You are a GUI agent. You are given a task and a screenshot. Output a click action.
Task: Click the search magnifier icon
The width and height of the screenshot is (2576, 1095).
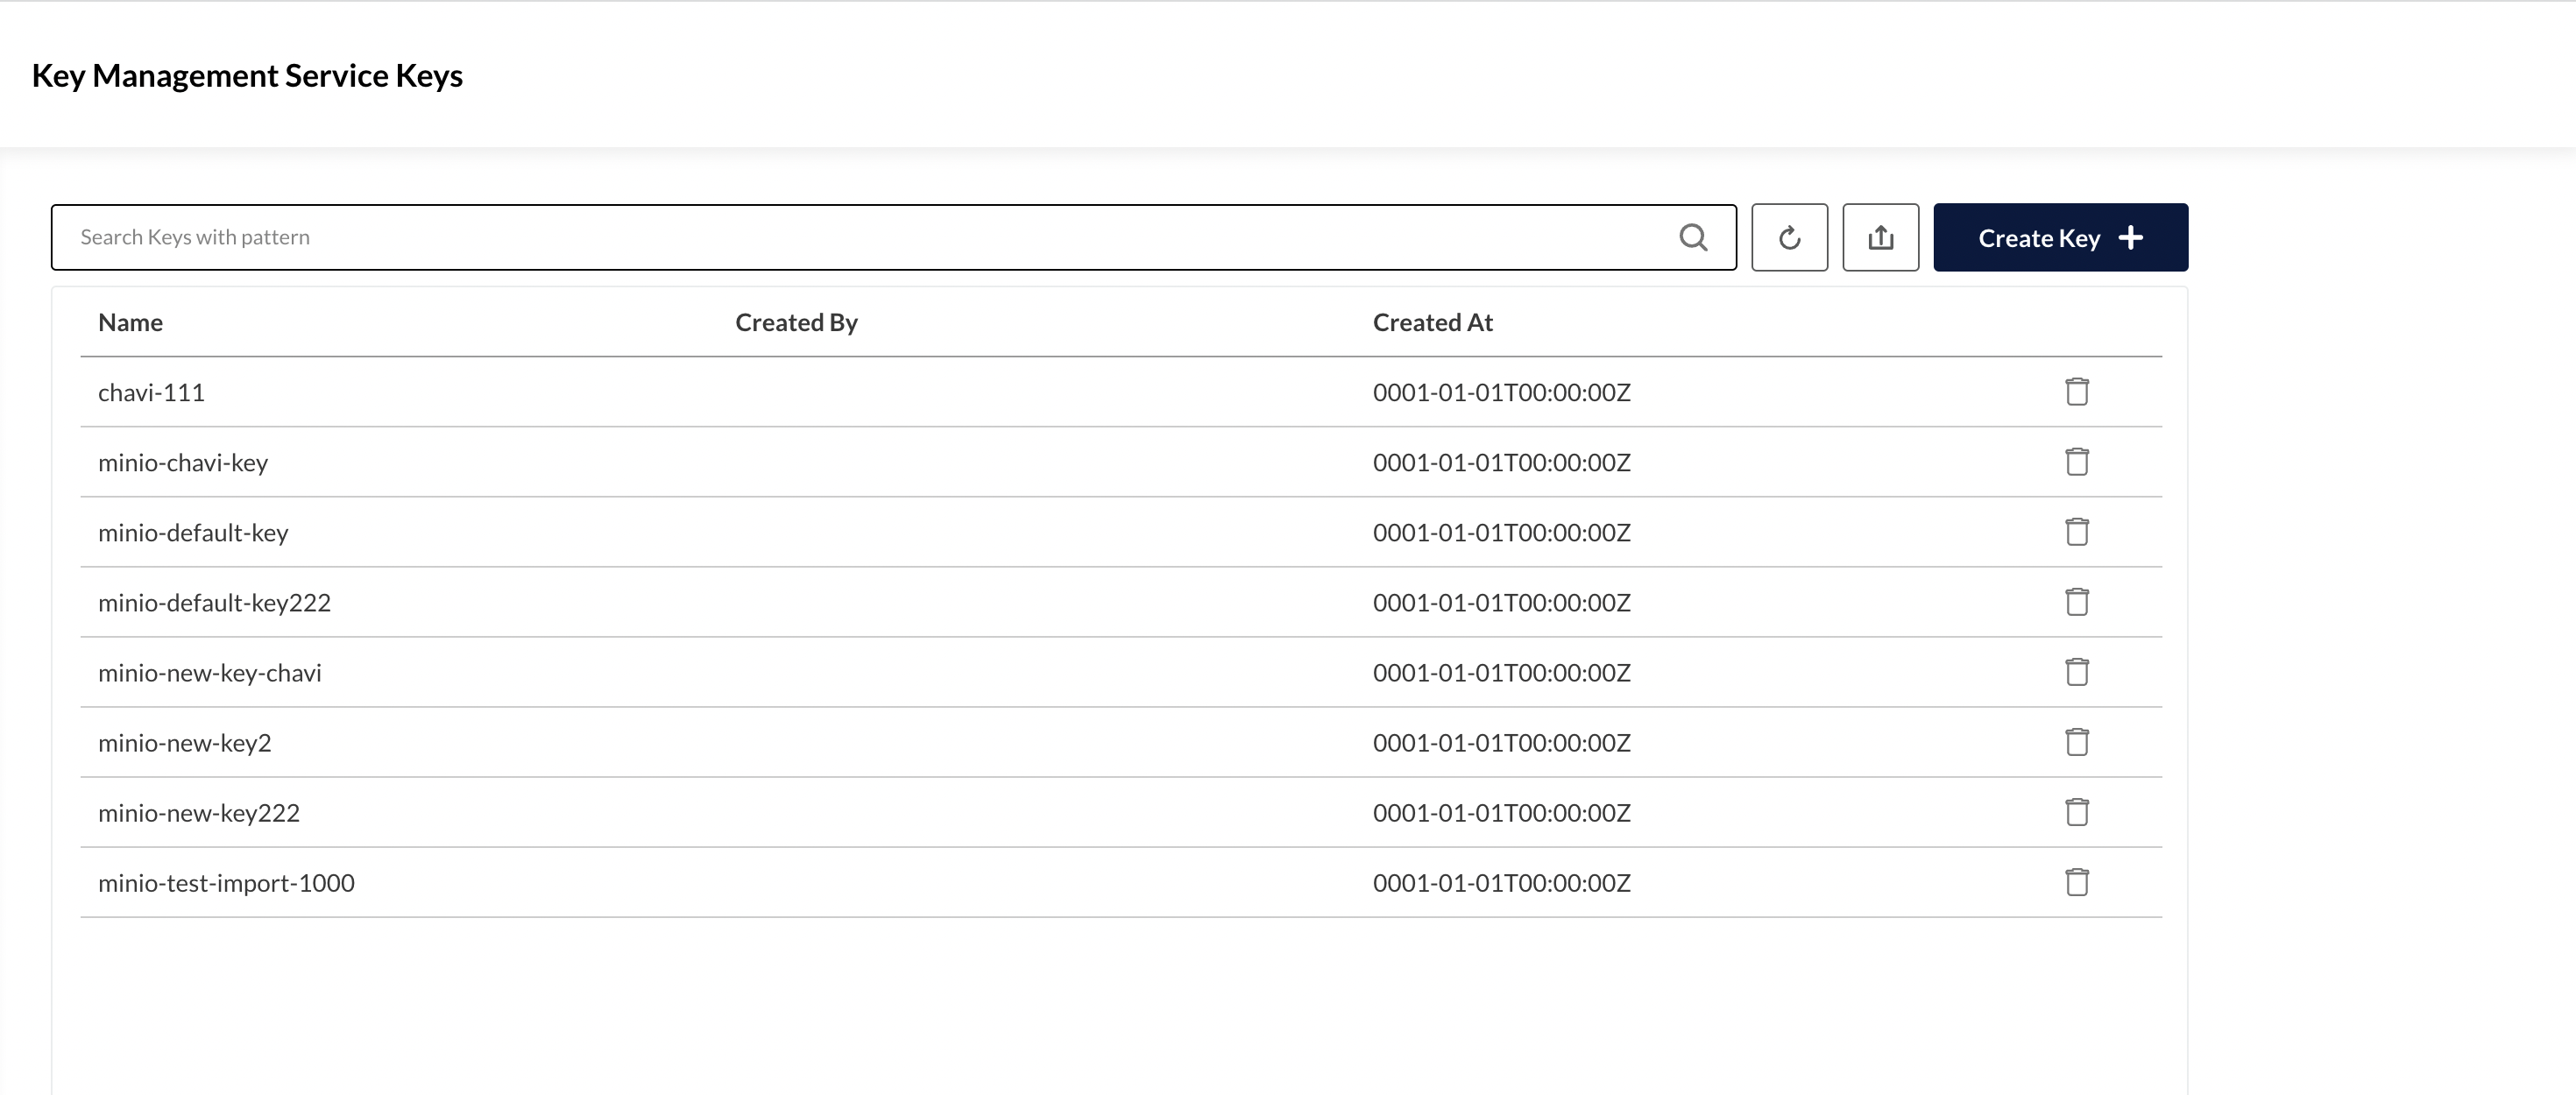pyautogui.click(x=1693, y=238)
